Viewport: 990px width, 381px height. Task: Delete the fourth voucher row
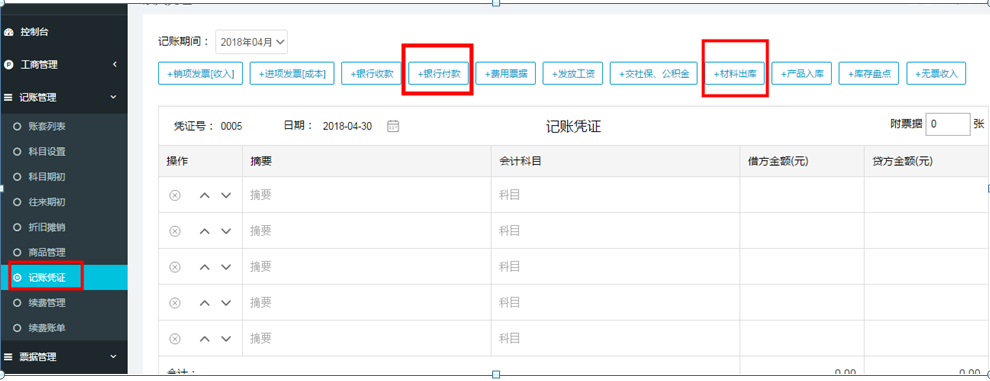tap(175, 303)
